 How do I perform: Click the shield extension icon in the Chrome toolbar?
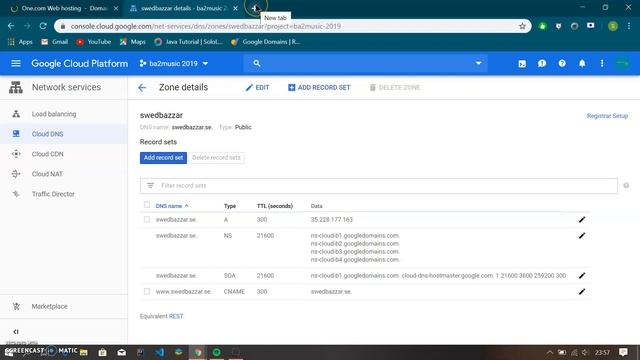point(558,26)
